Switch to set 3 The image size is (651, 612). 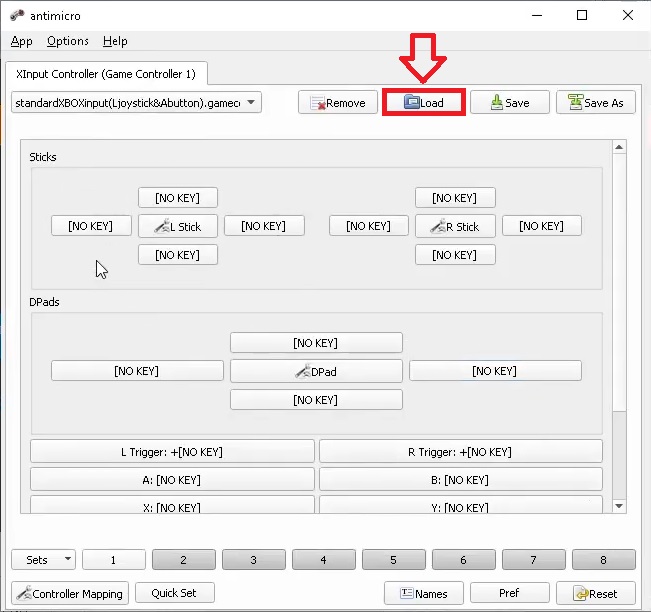coord(254,560)
